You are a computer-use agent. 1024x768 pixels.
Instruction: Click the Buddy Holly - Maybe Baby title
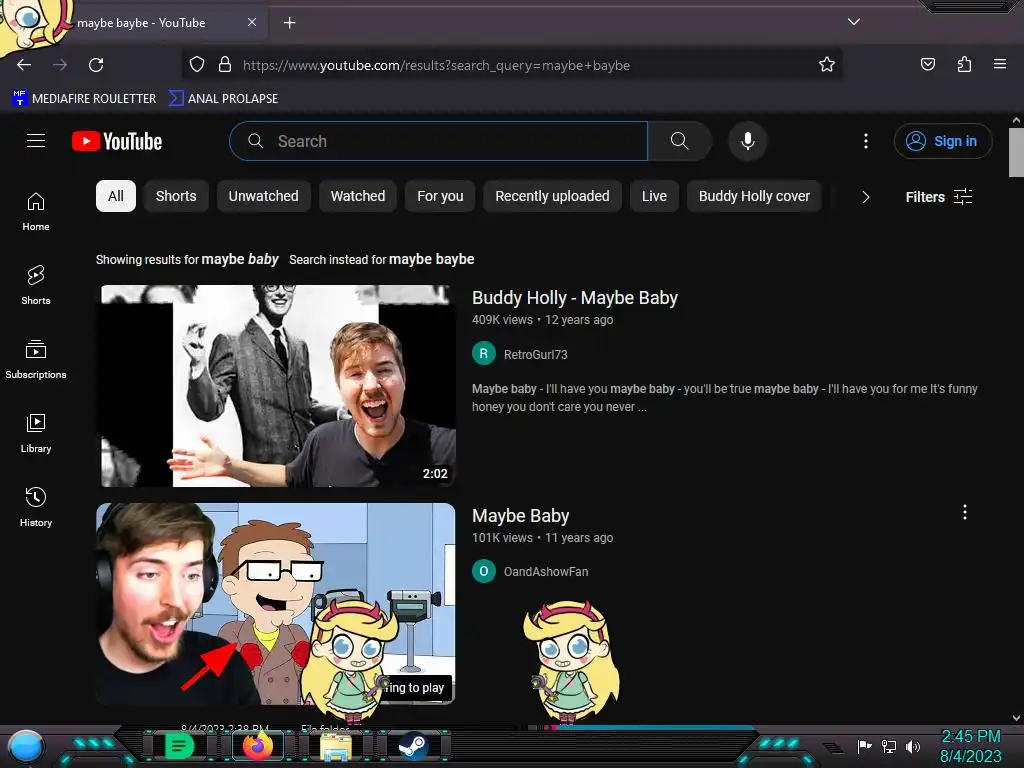pyautogui.click(x=575, y=298)
